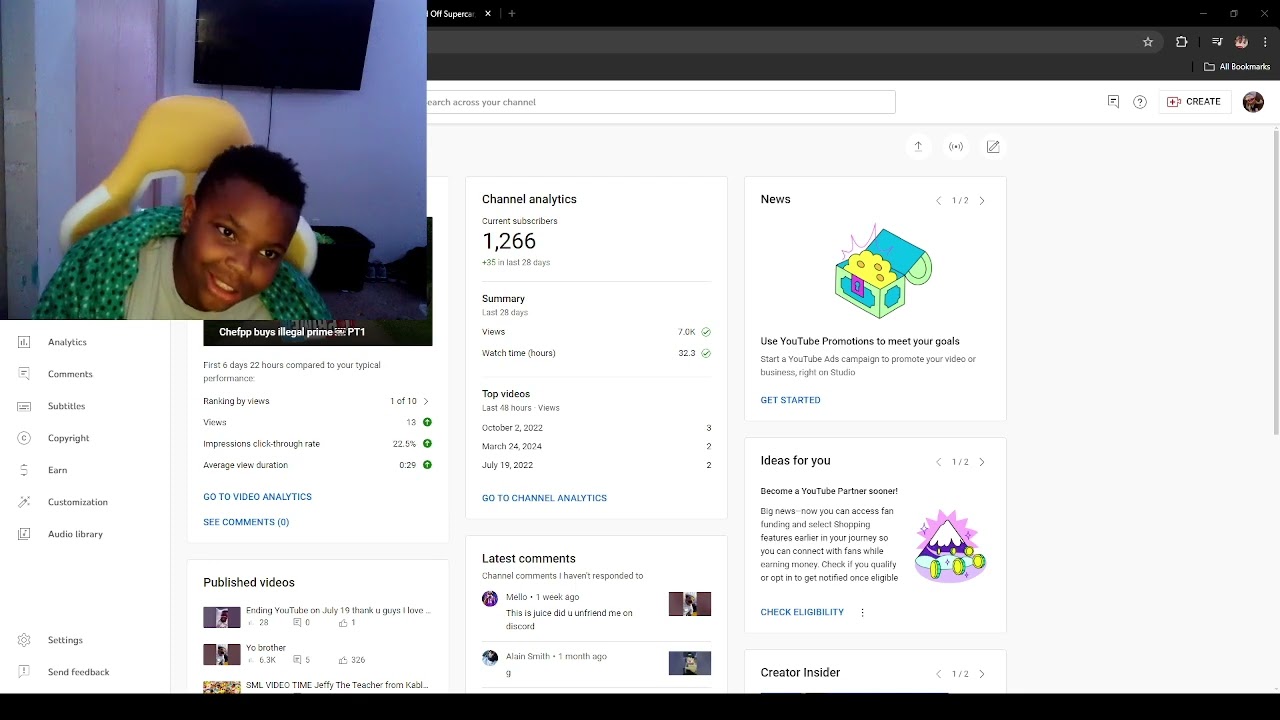The height and width of the screenshot is (720, 1280).
Task: Open the Audio library sidebar icon
Action: pyautogui.click(x=24, y=534)
